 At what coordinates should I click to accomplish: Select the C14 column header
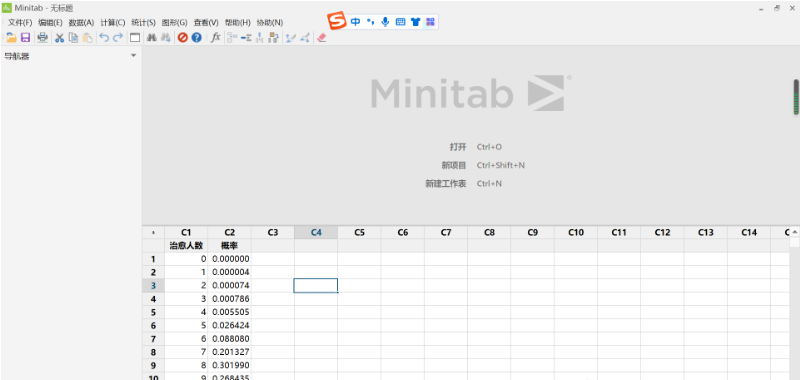[749, 233]
